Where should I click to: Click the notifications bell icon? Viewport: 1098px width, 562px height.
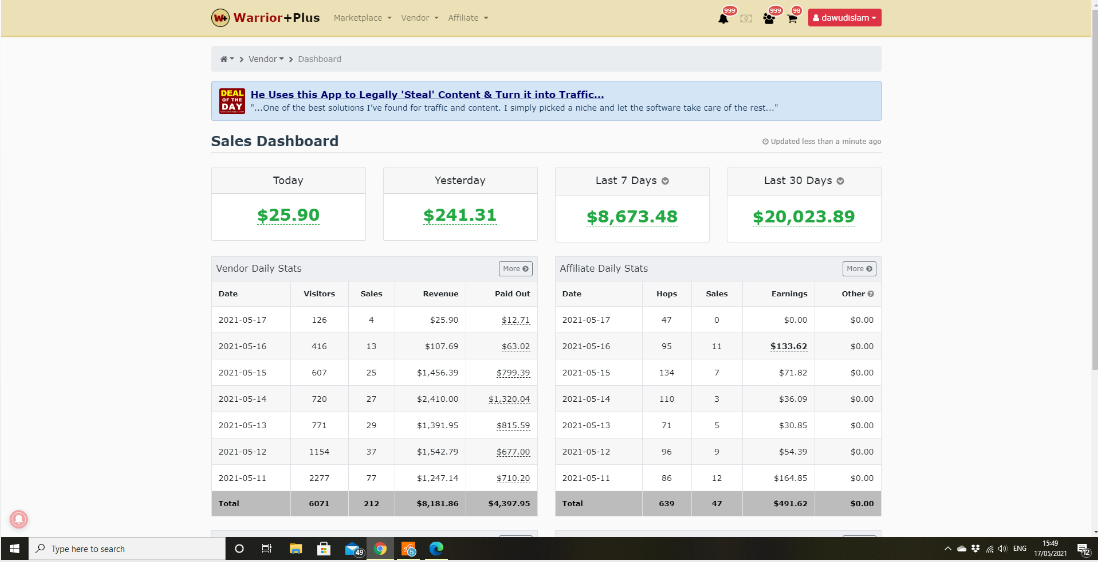723,18
